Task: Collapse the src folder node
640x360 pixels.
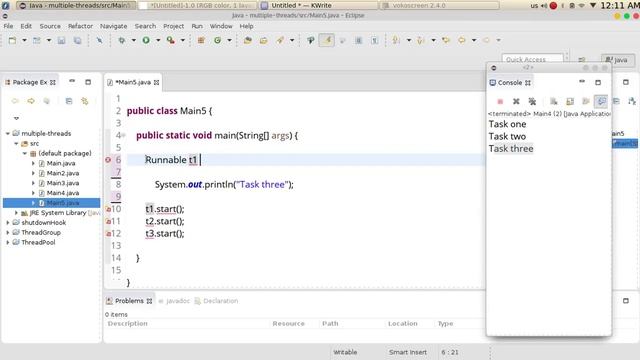Action: tap(16, 144)
